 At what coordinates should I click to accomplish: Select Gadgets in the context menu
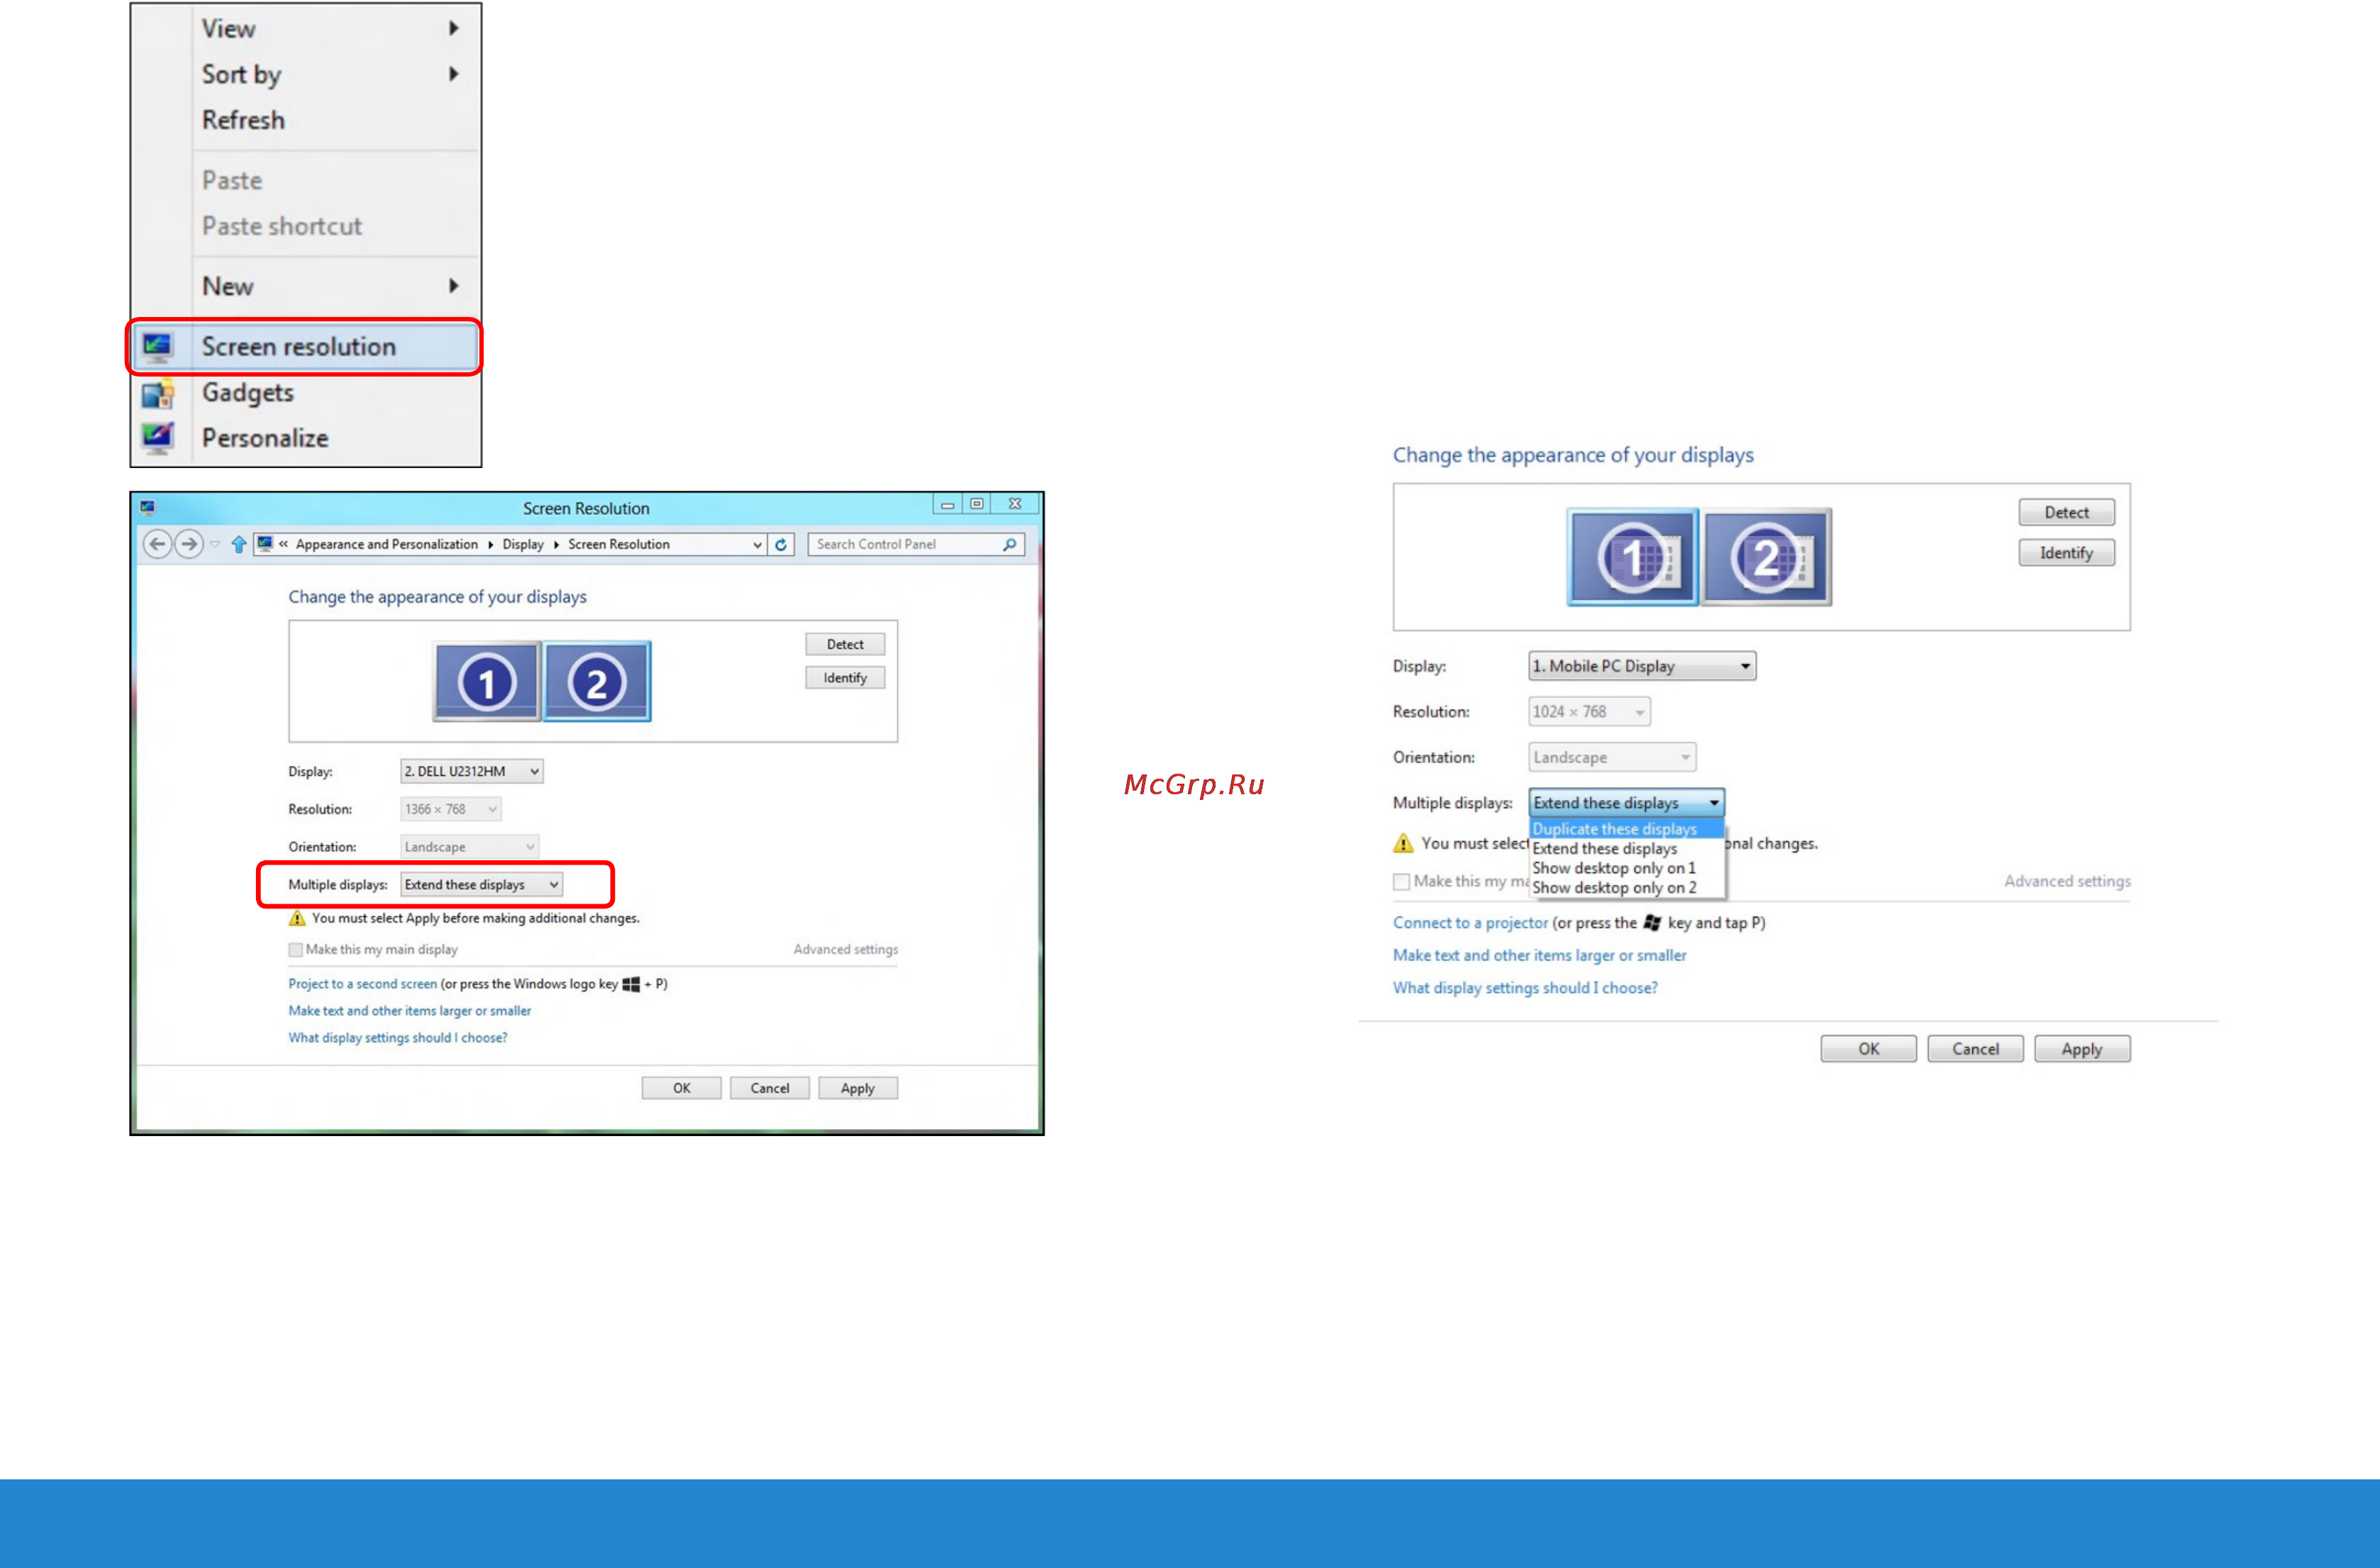(306, 392)
